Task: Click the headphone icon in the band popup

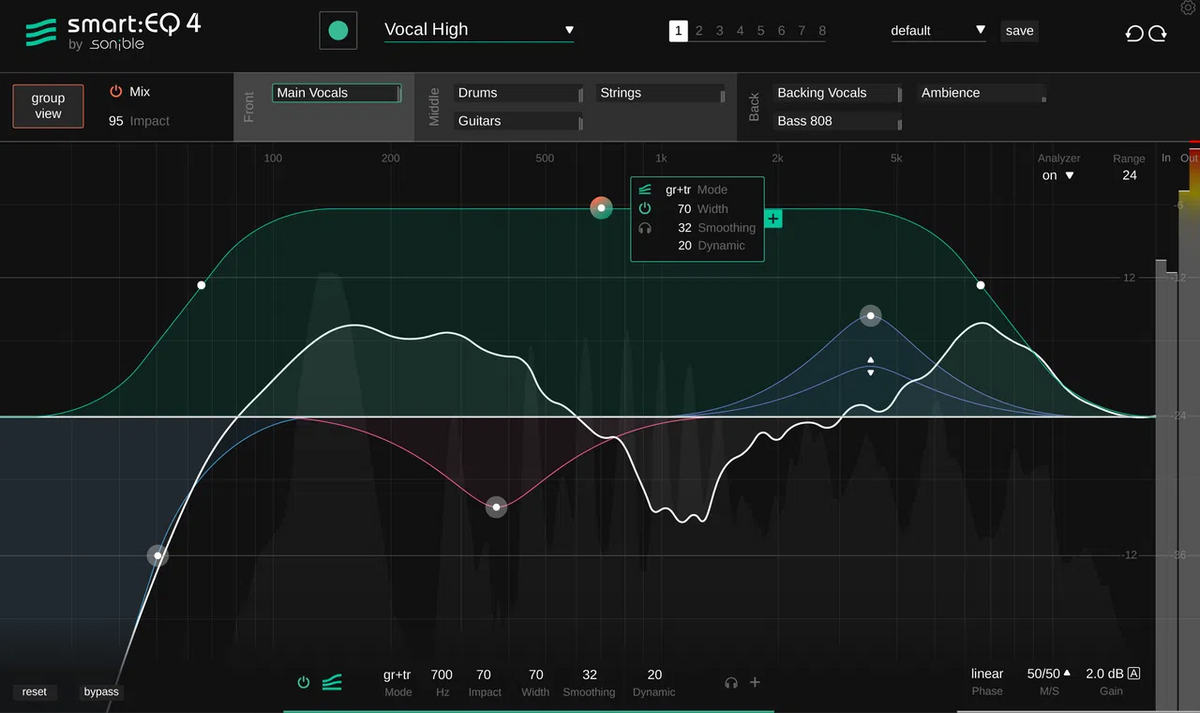Action: click(x=646, y=227)
